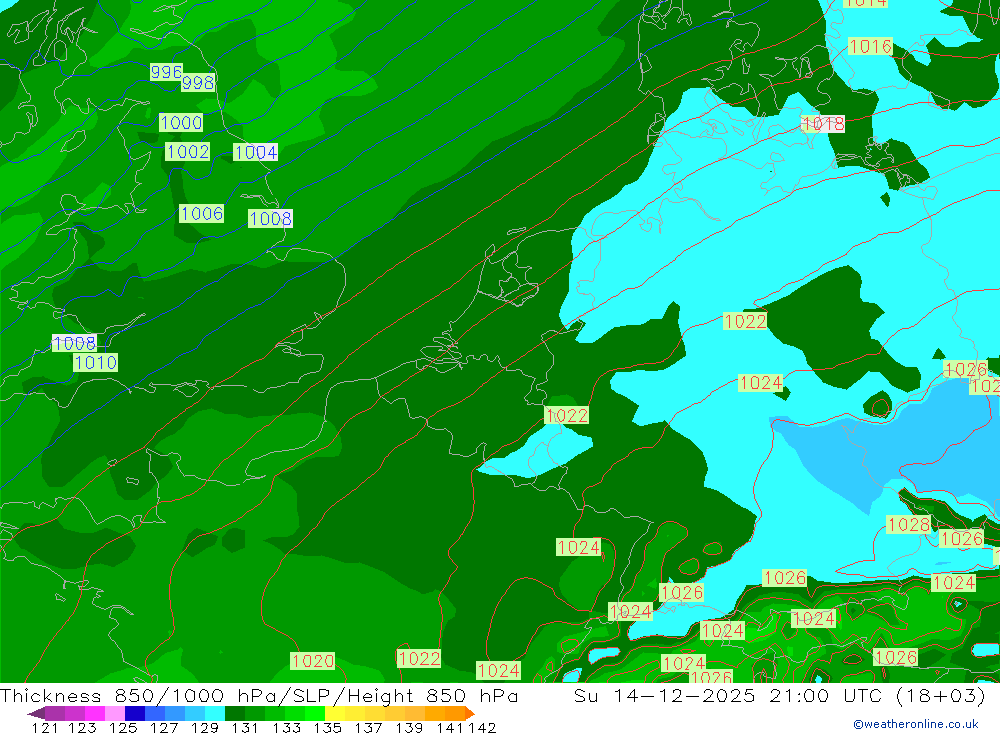Click the legend value 129
This screenshot has height=733, width=1000.
(205, 728)
